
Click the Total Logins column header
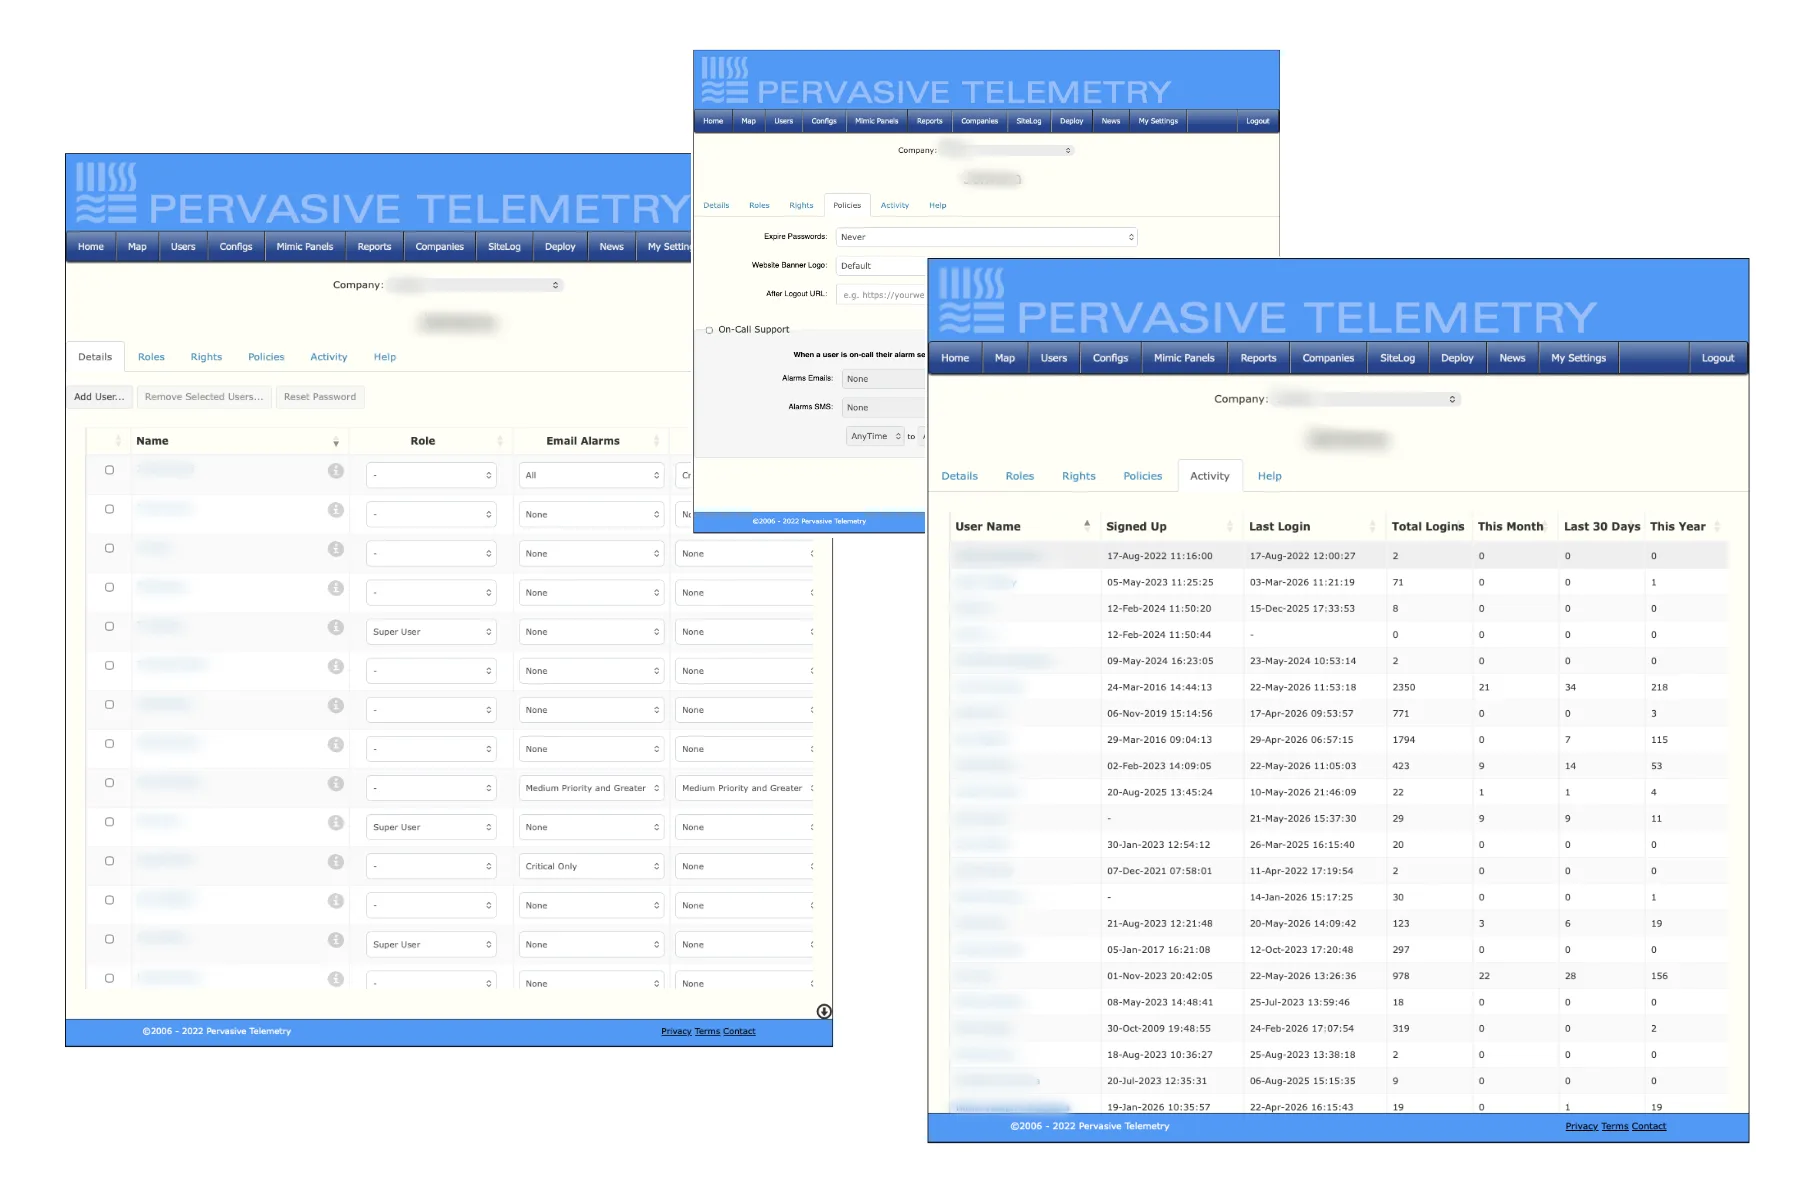[x=1428, y=527]
